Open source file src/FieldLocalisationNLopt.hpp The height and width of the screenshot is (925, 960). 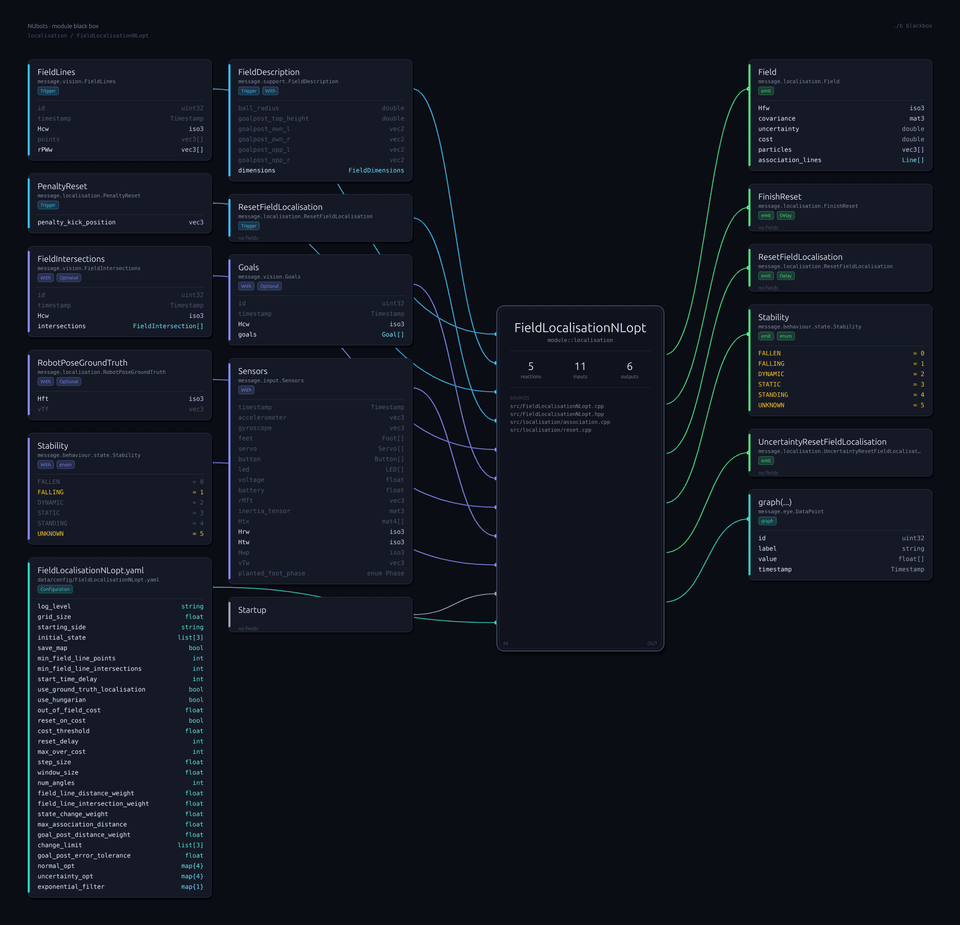557,414
